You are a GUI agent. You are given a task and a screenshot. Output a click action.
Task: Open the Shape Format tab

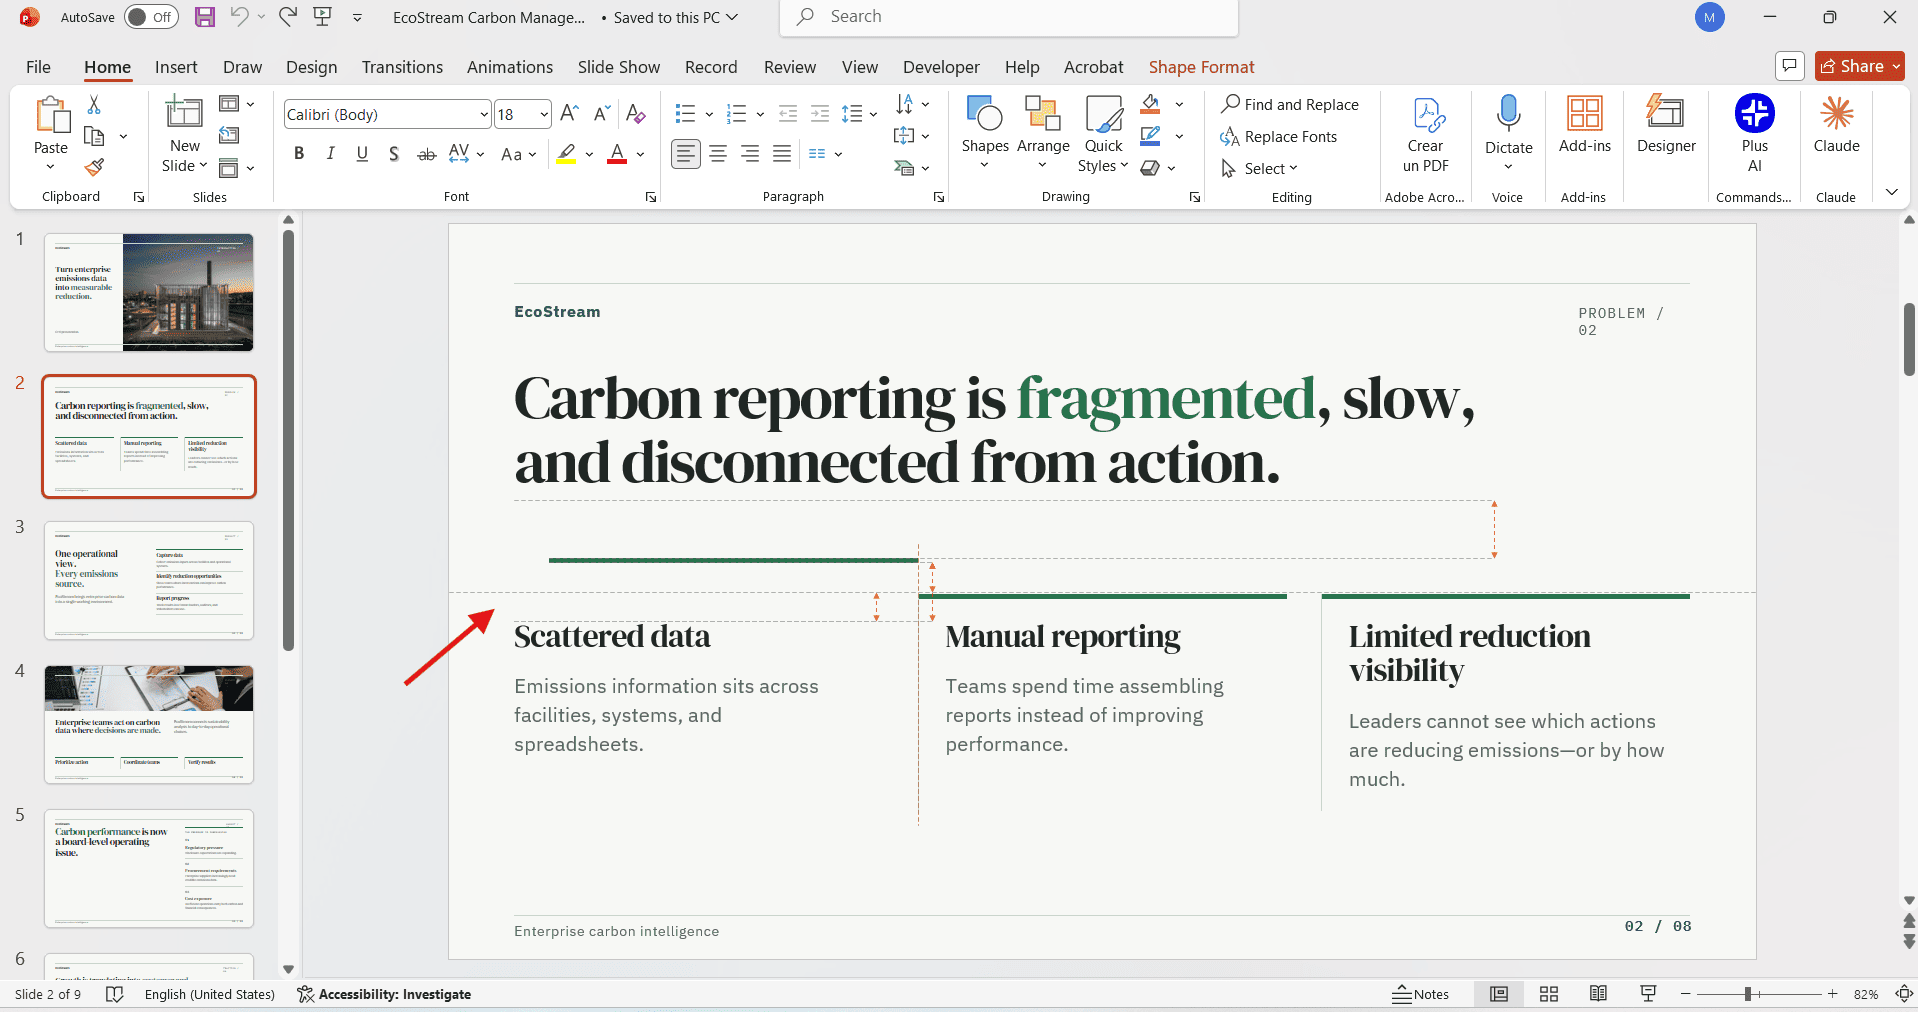coord(1201,67)
